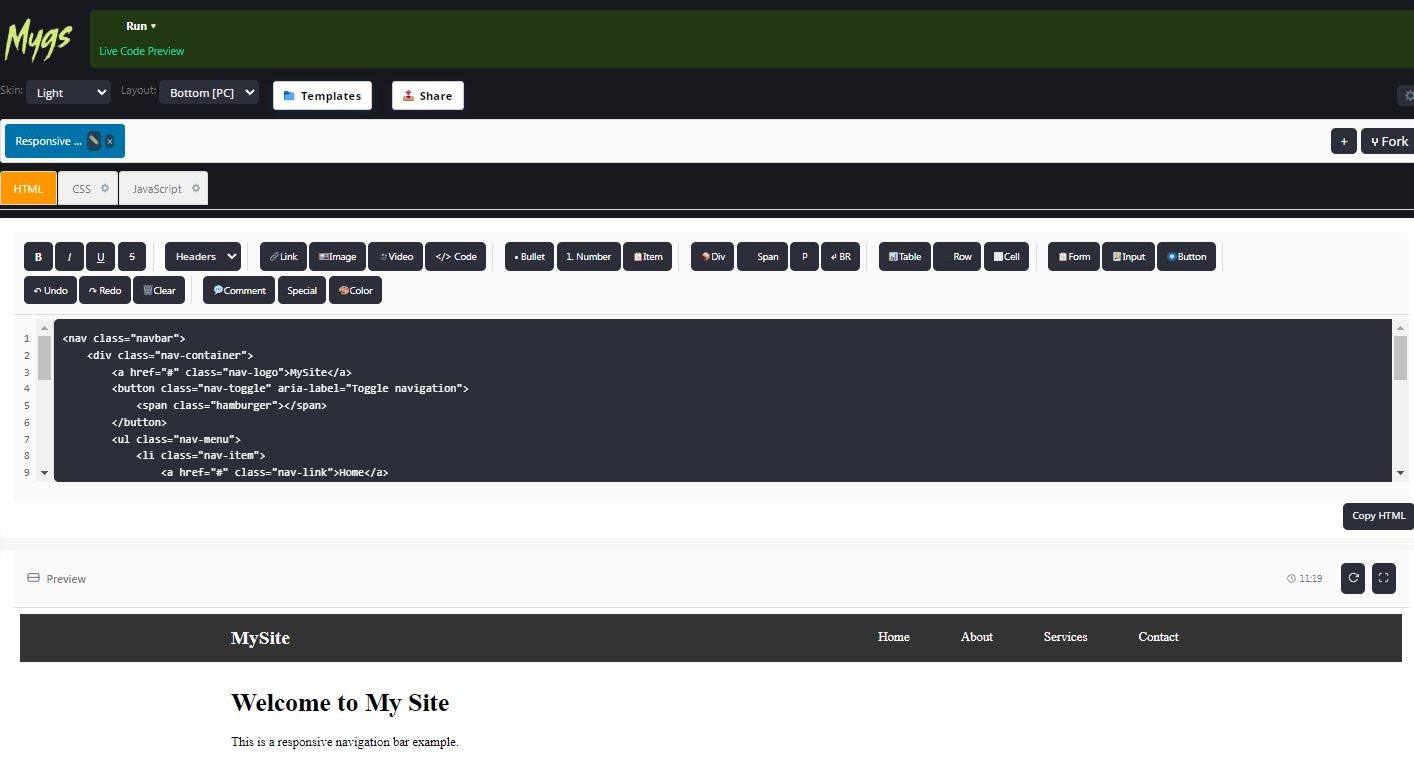Insert an Input element
The width and height of the screenshot is (1414, 783).
pyautogui.click(x=1128, y=257)
